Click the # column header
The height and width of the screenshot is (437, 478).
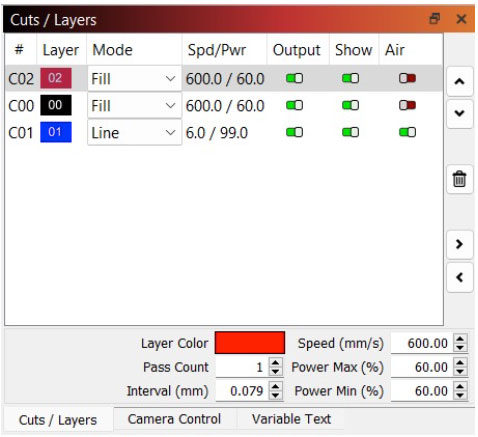pos(20,50)
